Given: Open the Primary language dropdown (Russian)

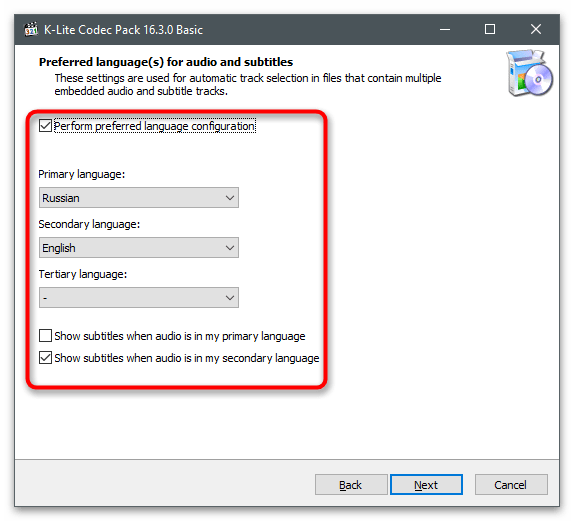Looking at the screenshot, I should [x=139, y=198].
